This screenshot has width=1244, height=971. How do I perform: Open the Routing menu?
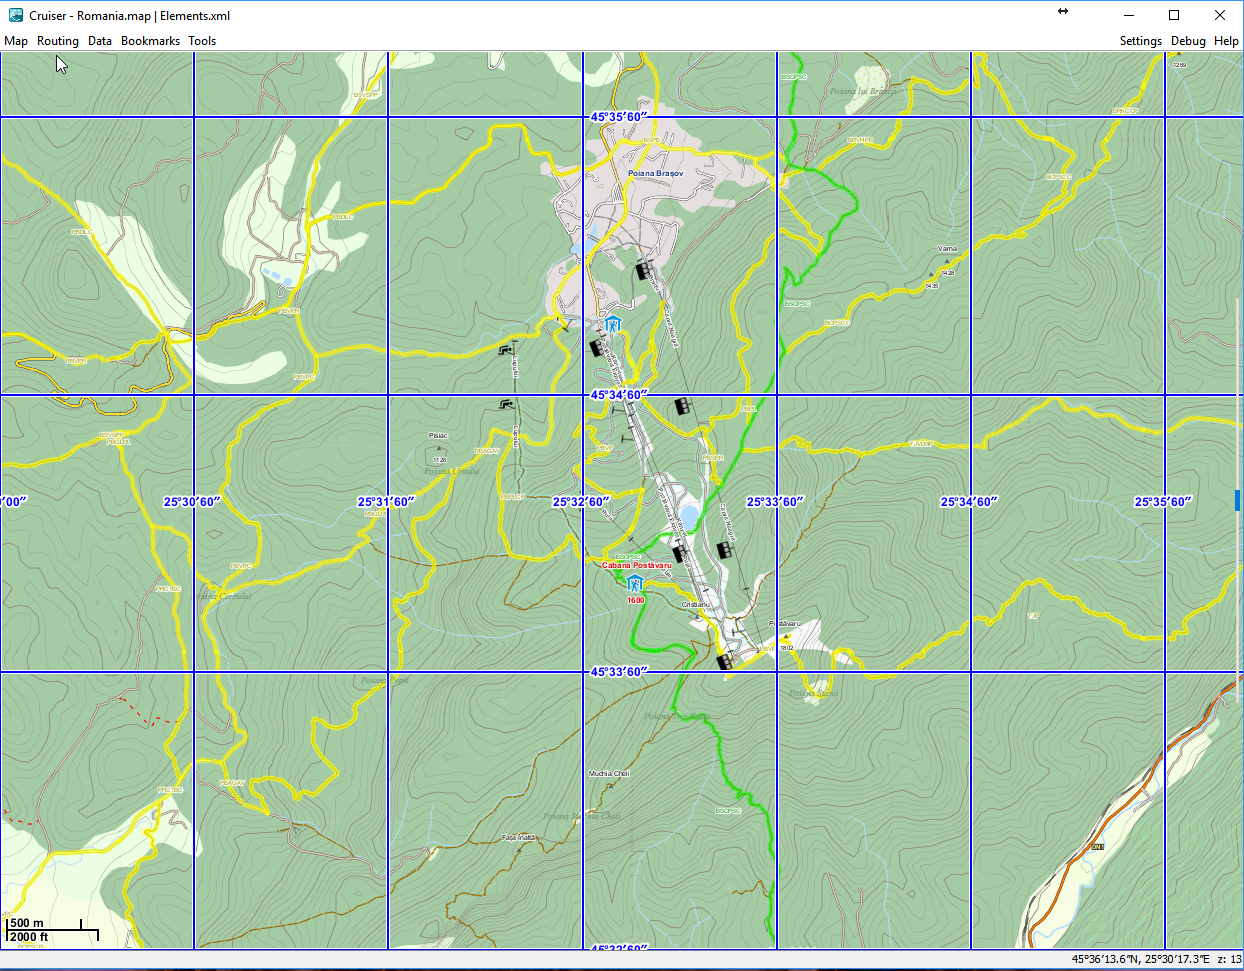(58, 41)
